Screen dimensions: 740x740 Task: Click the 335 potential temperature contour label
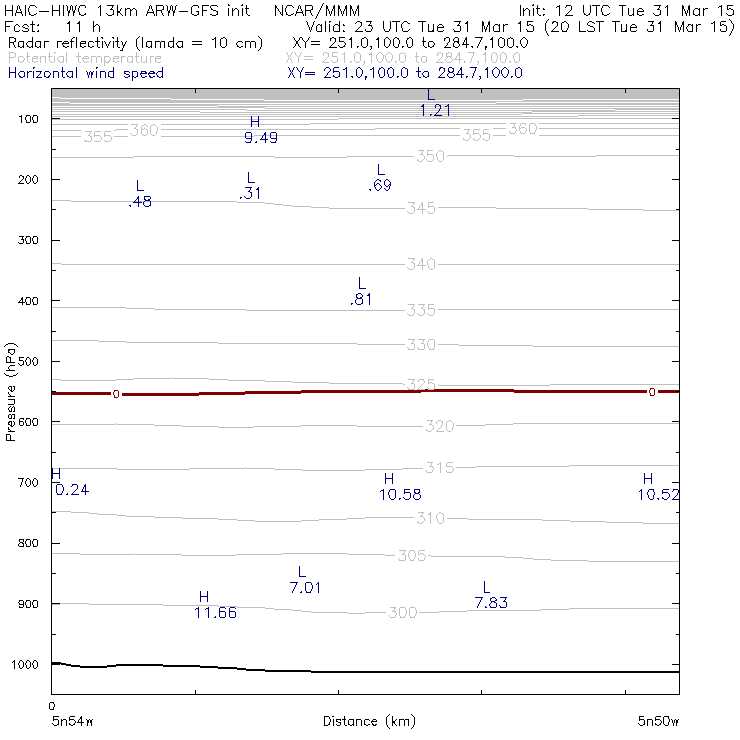[421, 310]
